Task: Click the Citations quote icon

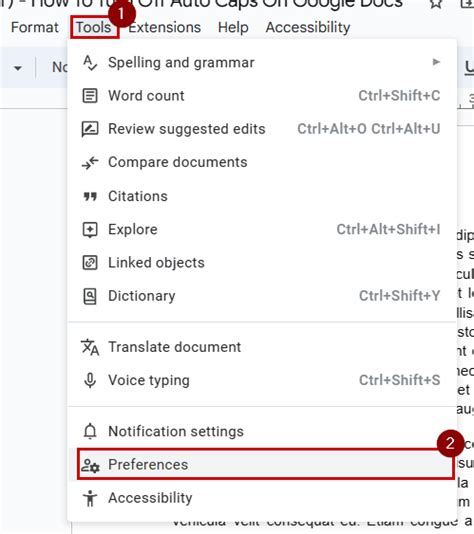Action: (90, 197)
